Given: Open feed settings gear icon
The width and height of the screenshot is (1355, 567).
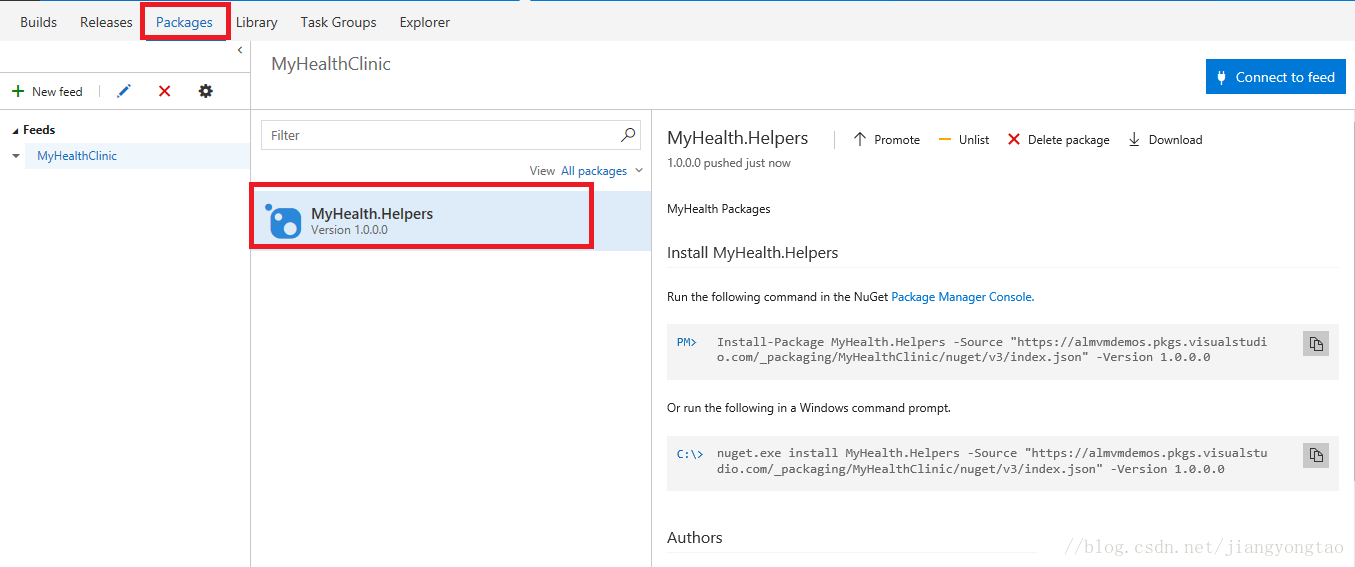Looking at the screenshot, I should point(205,91).
